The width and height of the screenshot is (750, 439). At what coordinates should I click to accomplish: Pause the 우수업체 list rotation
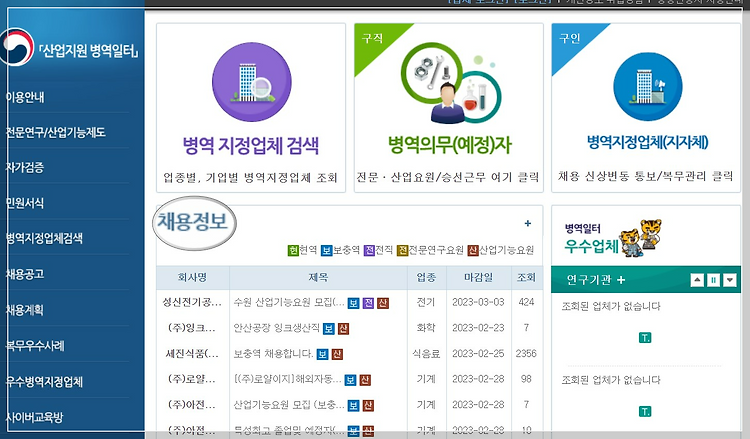tap(713, 280)
